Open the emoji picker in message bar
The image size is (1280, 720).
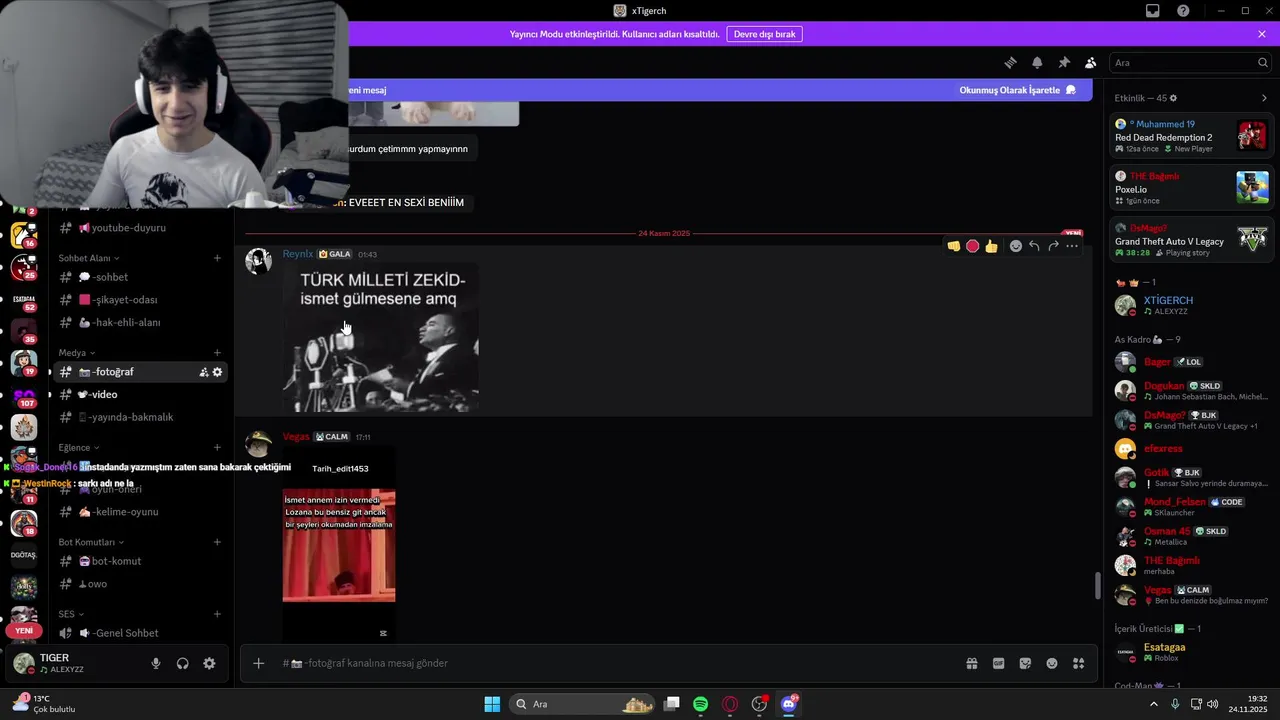coord(1052,663)
